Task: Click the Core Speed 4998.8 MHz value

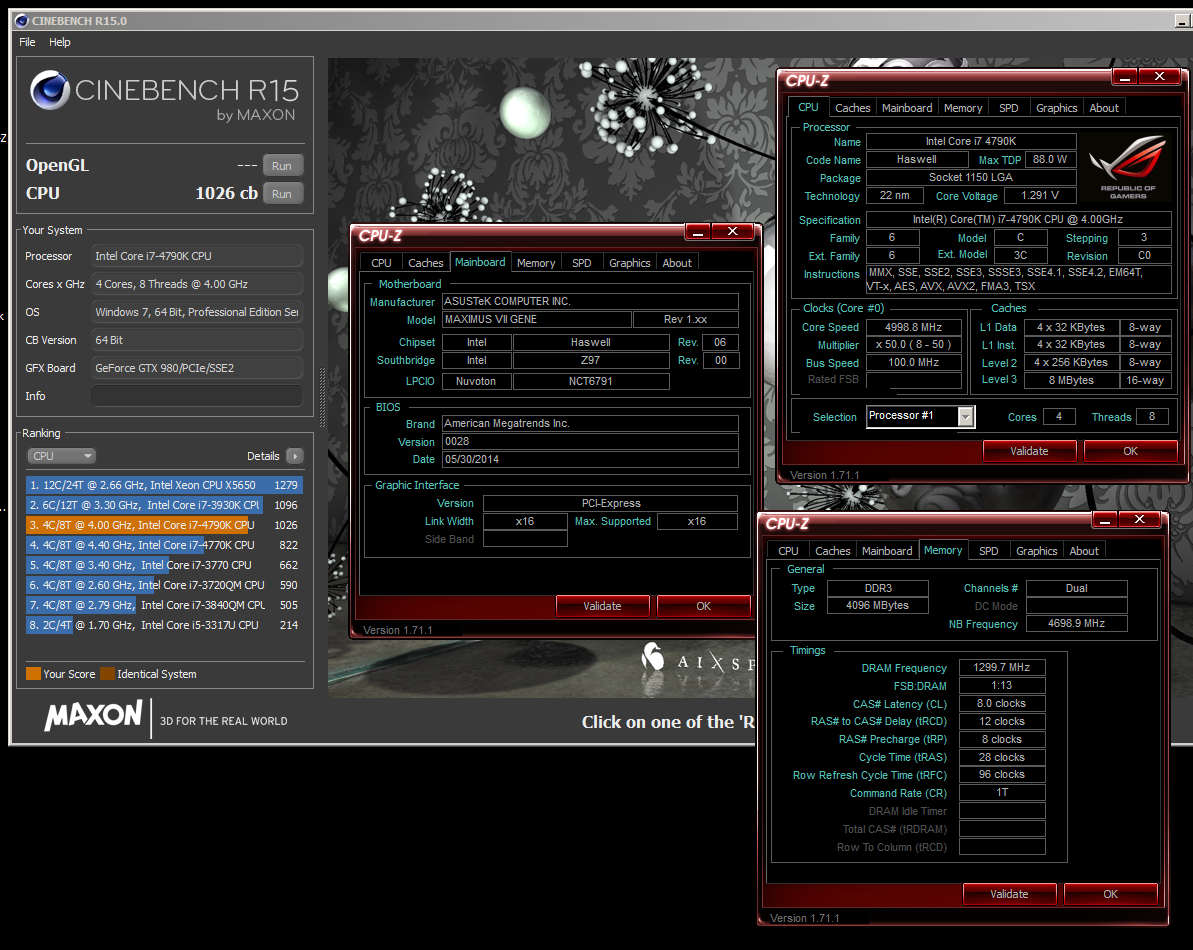Action: (913, 327)
